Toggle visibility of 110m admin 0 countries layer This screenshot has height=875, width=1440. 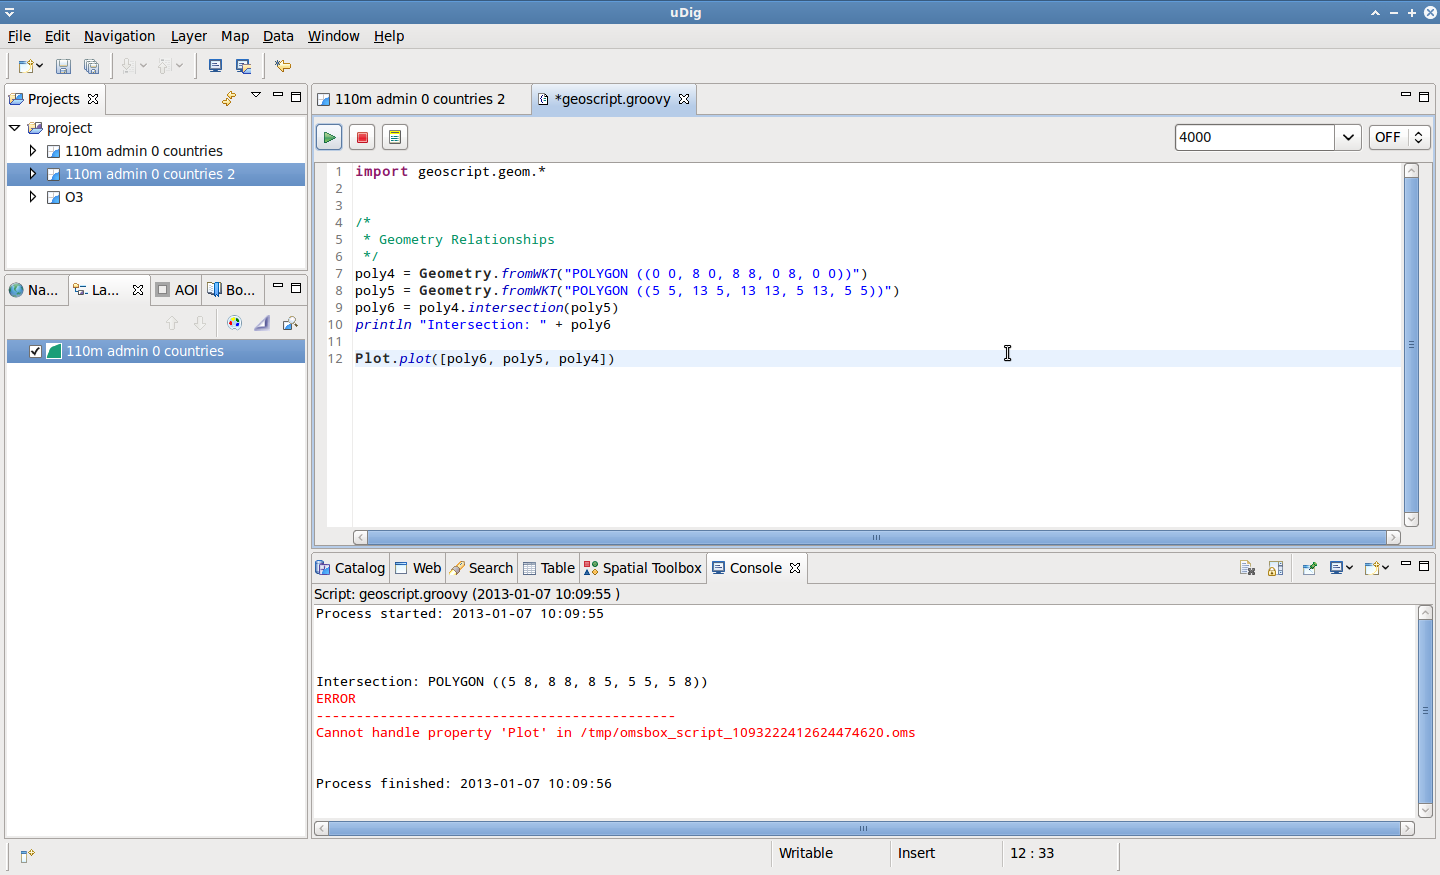36,351
